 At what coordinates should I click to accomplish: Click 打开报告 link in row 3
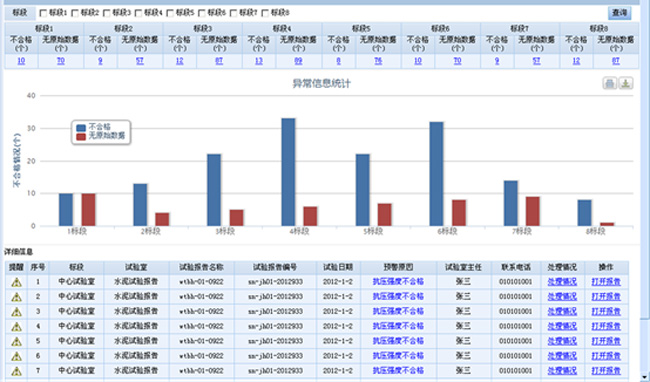(x=606, y=312)
